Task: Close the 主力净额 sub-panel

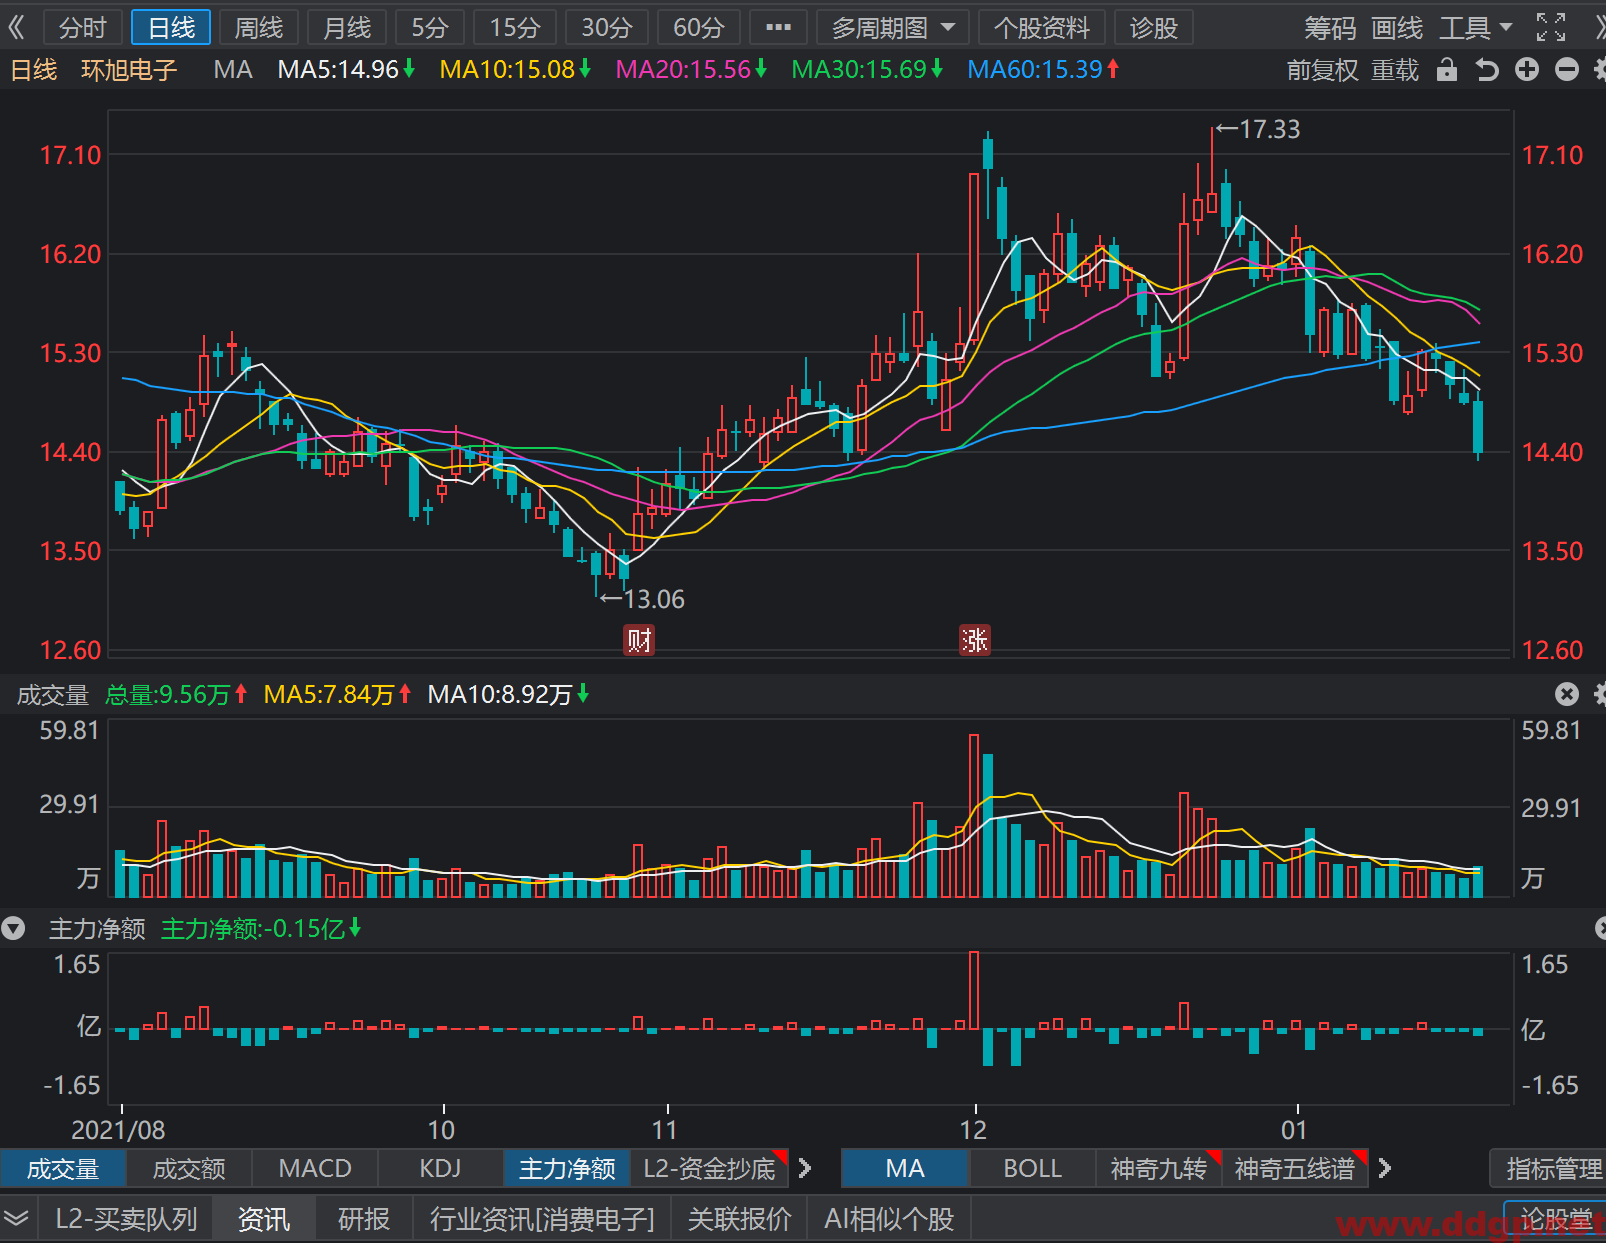Action: 1599,929
